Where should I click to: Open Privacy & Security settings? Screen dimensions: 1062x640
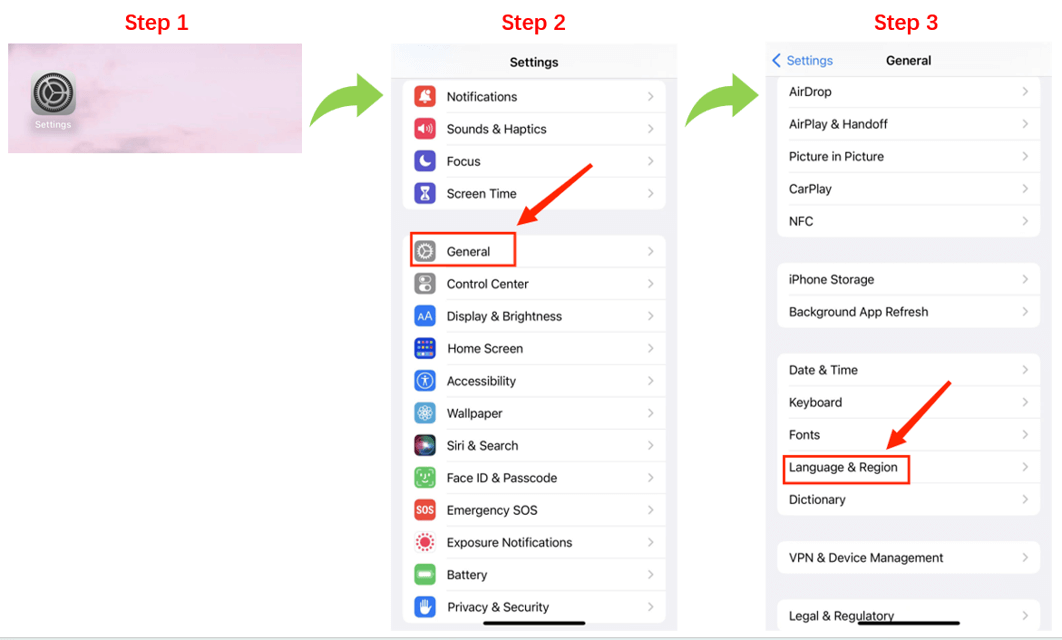534,607
